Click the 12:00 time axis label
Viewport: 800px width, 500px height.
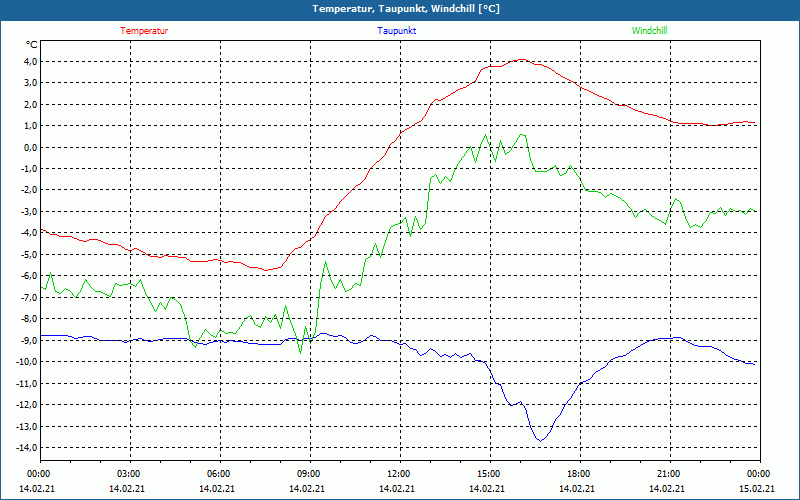(x=400, y=474)
